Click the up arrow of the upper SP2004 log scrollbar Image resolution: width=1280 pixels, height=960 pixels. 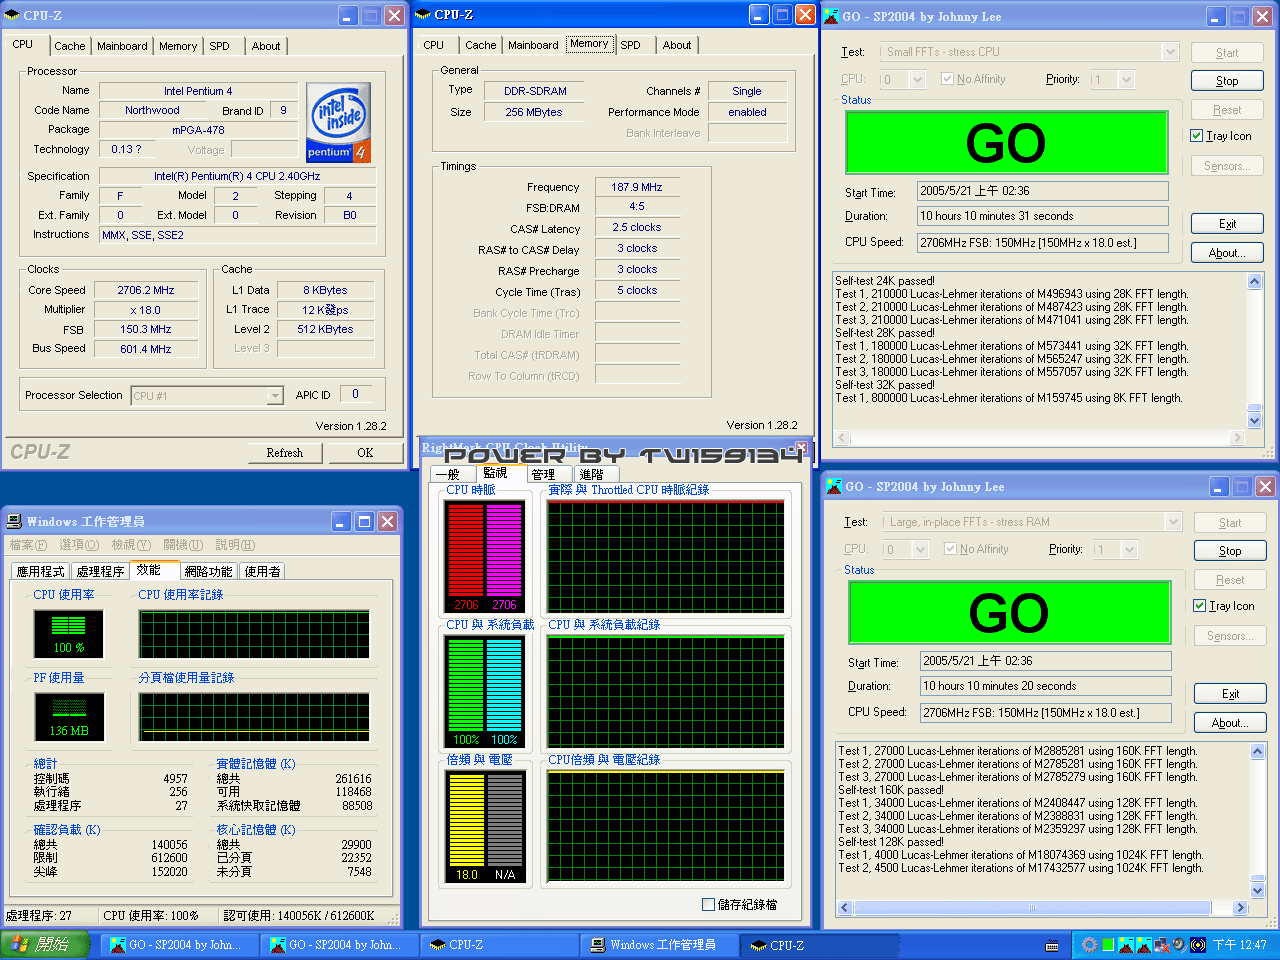tap(1254, 282)
